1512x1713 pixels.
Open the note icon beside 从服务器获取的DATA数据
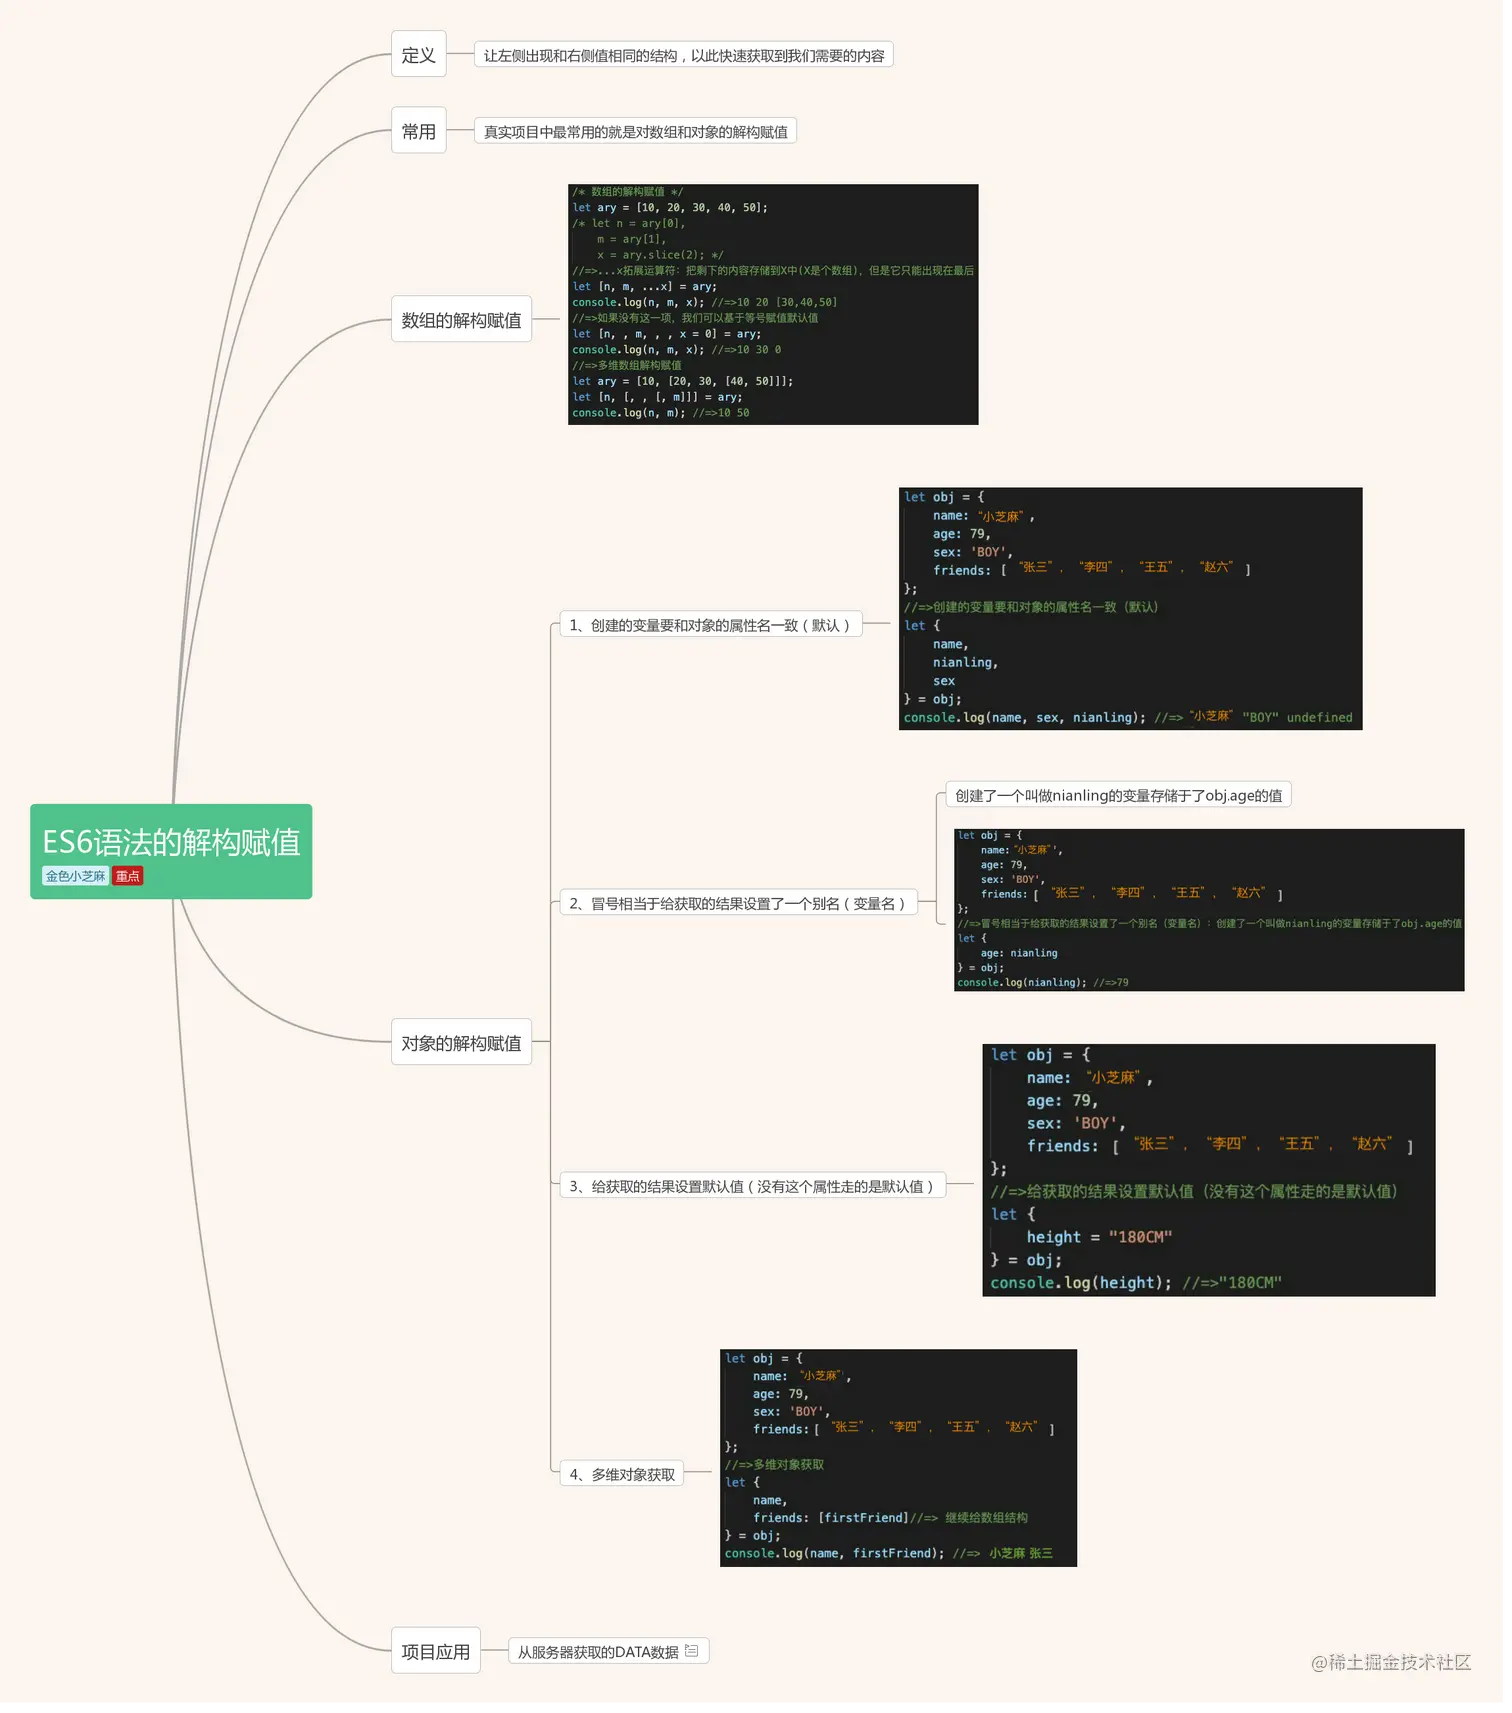coord(691,1651)
